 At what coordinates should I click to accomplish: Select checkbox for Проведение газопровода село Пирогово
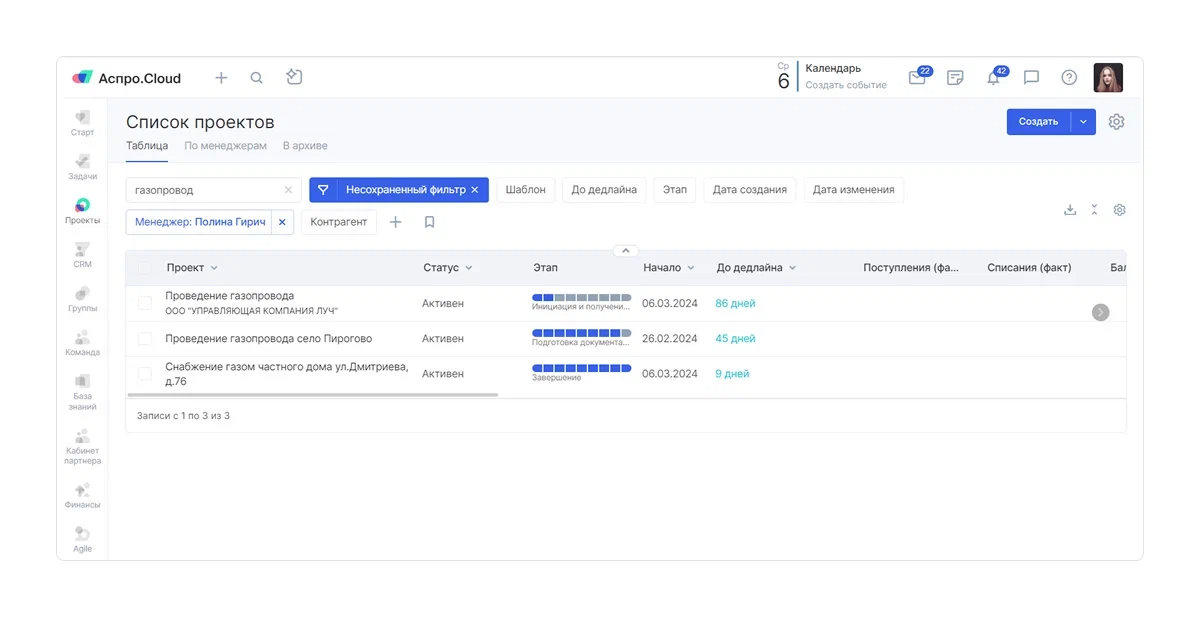(145, 339)
